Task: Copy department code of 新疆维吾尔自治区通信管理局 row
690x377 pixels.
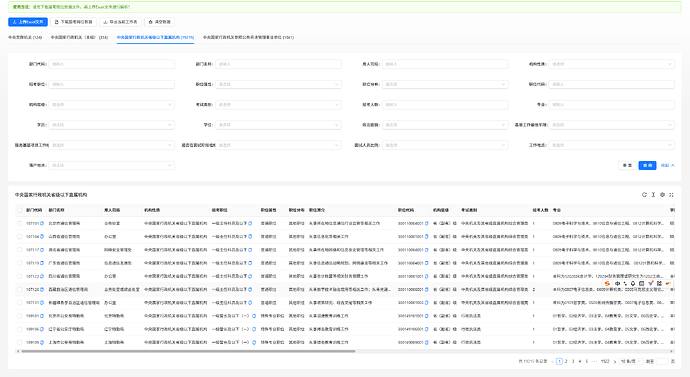Action: pos(42,303)
